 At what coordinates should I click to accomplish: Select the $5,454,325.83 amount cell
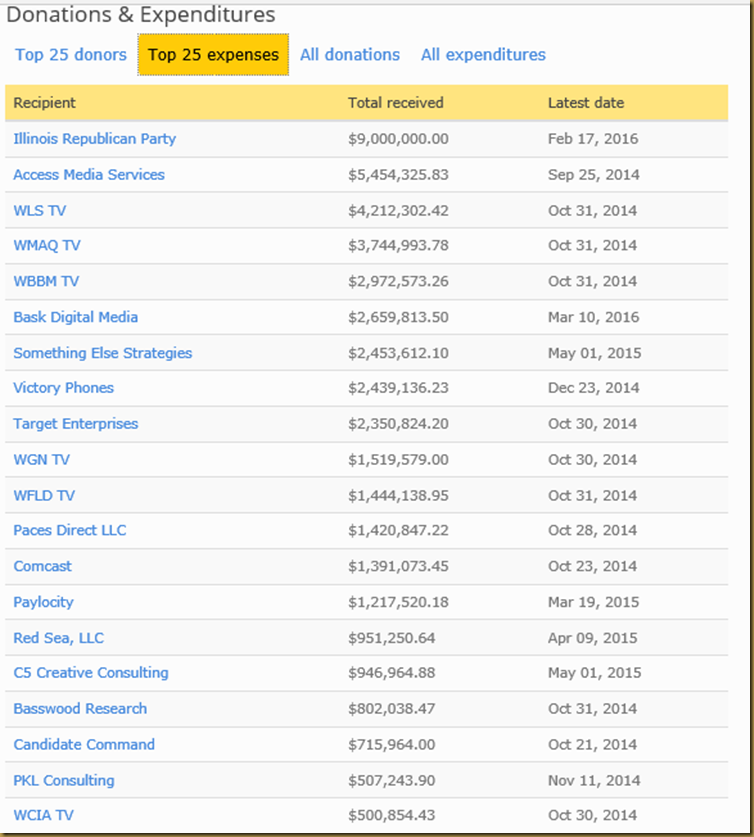coord(398,175)
